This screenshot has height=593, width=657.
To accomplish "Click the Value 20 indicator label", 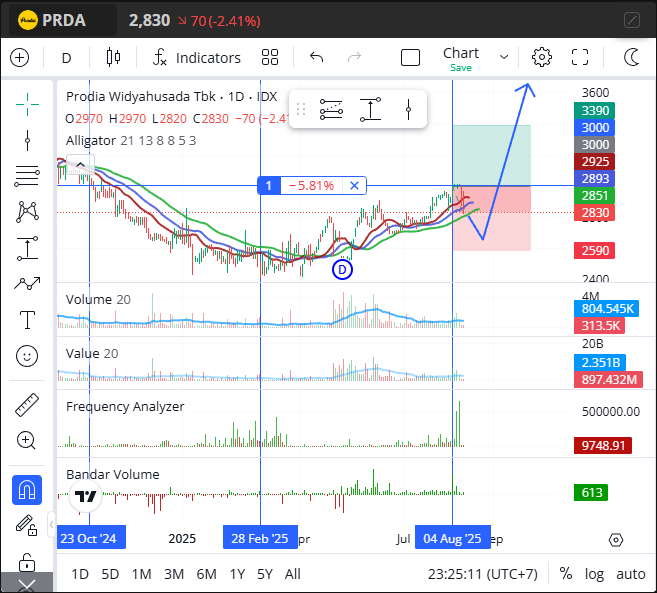I will coord(92,353).
